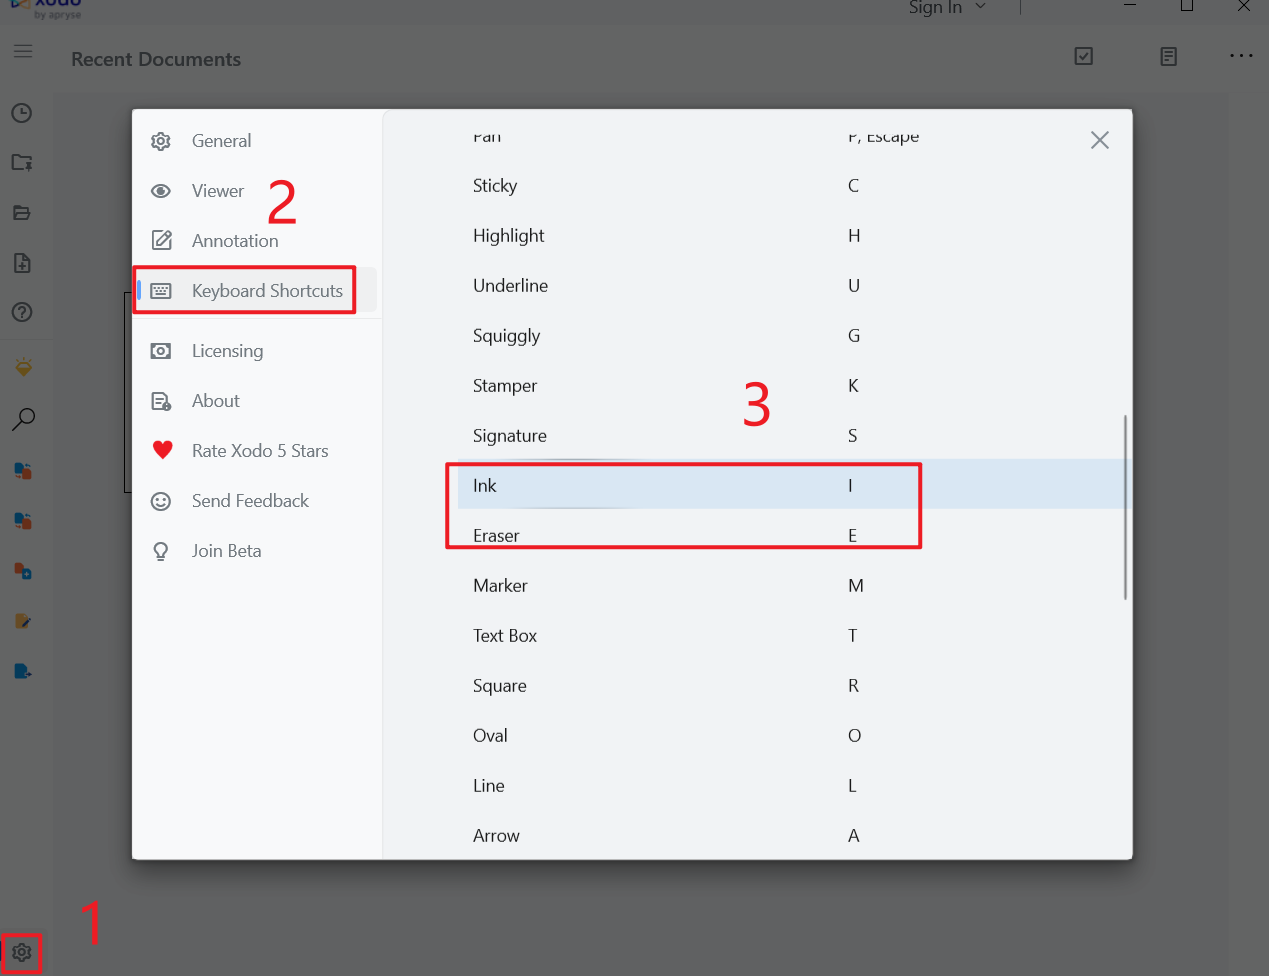Open the help question mark icon

click(x=22, y=312)
